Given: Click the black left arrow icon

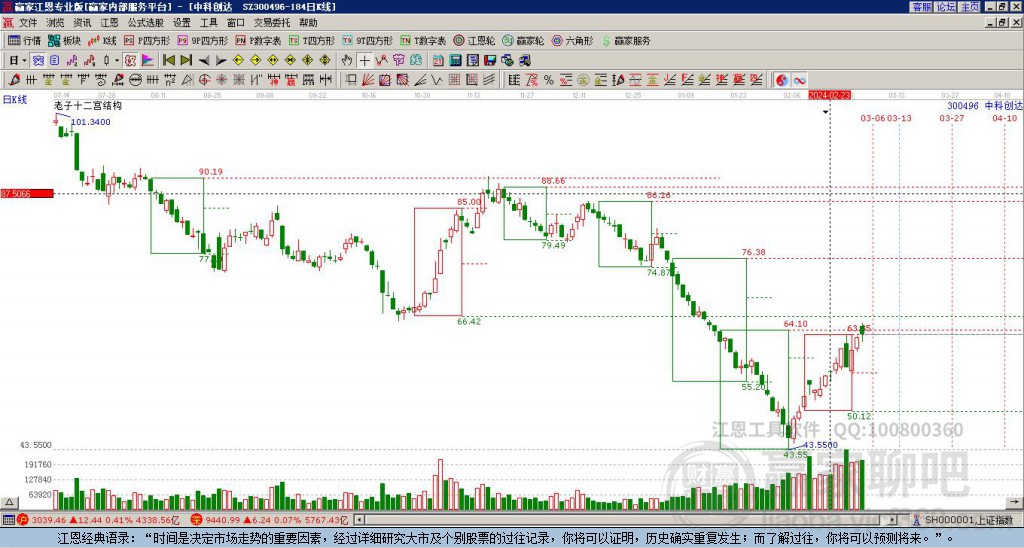Looking at the screenshot, I should pos(204,61).
